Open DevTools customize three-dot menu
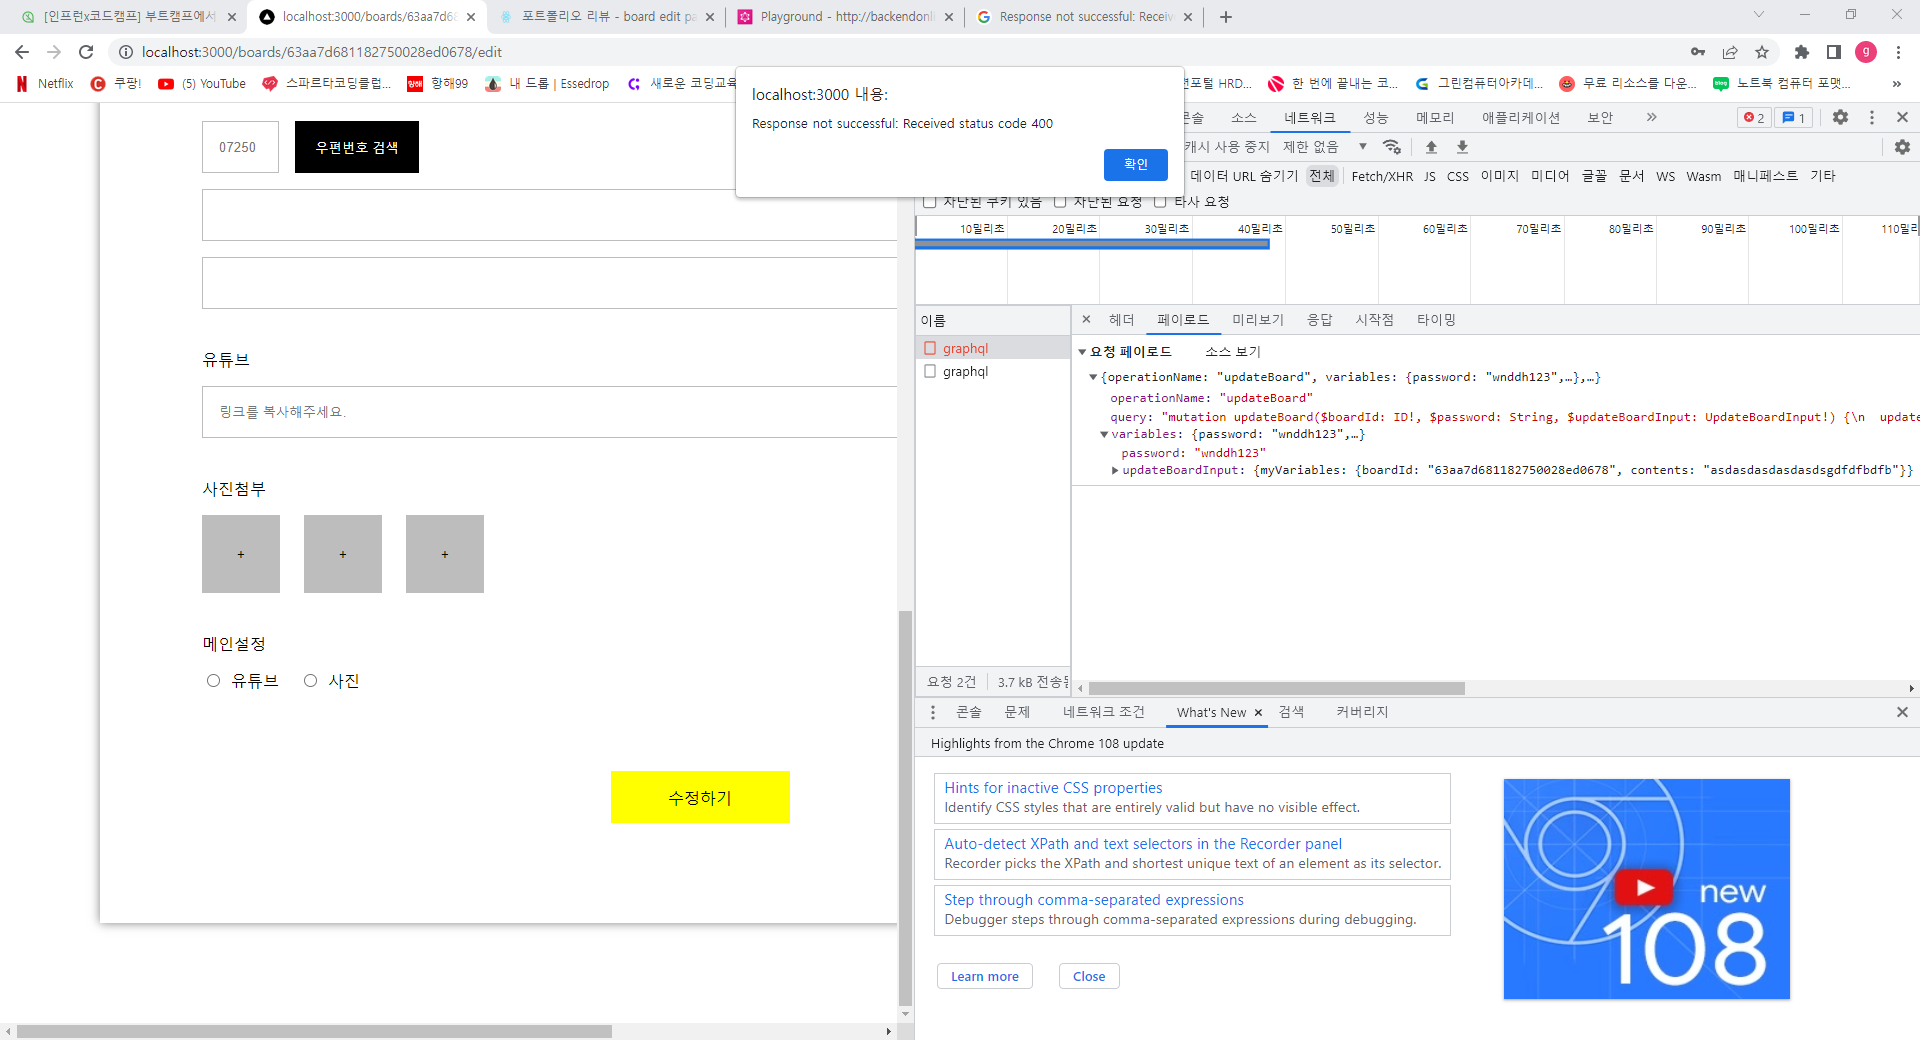 pyautogui.click(x=1872, y=117)
